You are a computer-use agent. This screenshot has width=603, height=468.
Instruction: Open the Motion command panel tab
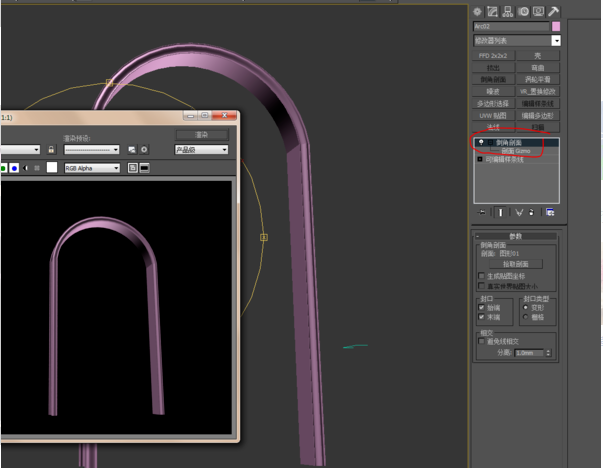tap(523, 12)
